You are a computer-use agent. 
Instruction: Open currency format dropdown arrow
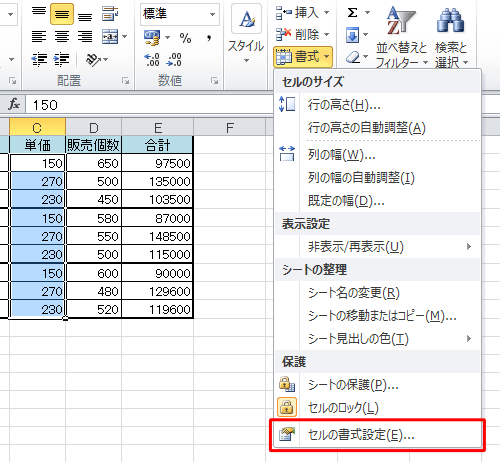pyautogui.click(x=168, y=38)
